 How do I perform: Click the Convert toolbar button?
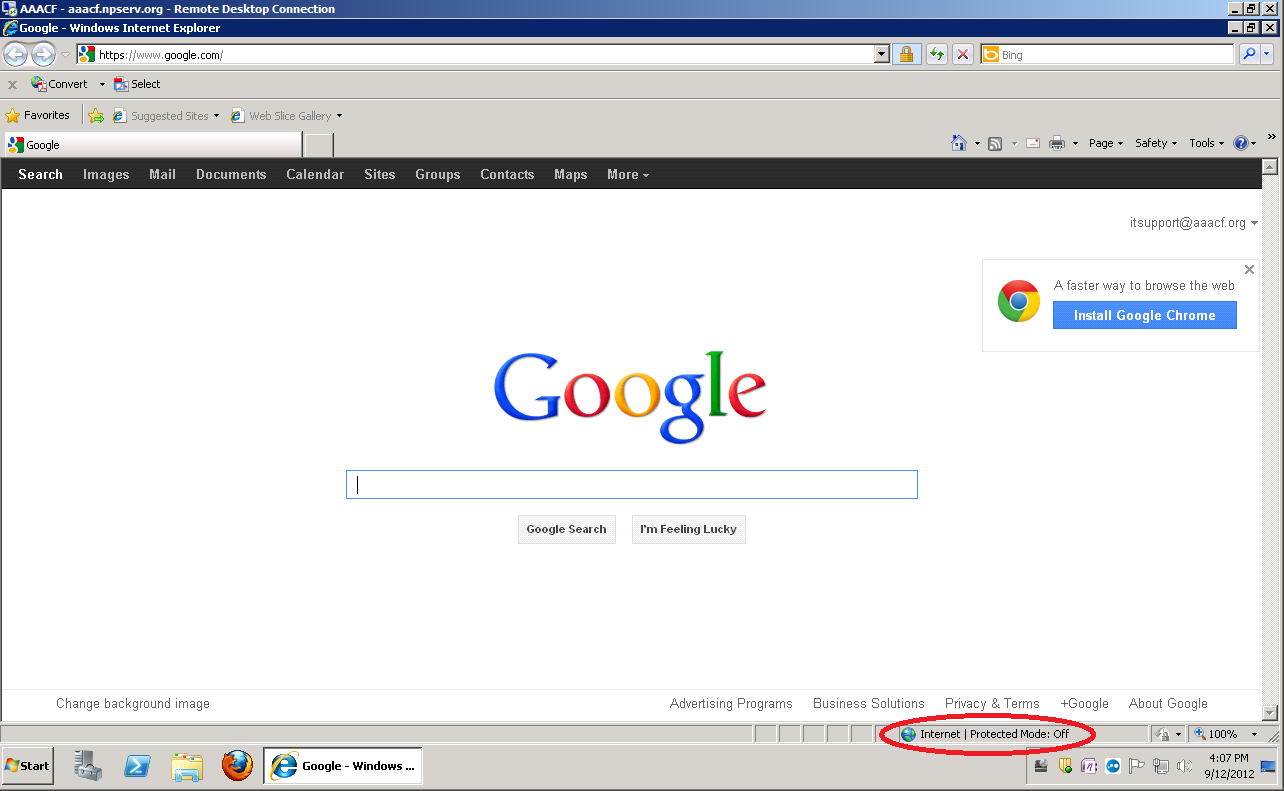coord(60,84)
